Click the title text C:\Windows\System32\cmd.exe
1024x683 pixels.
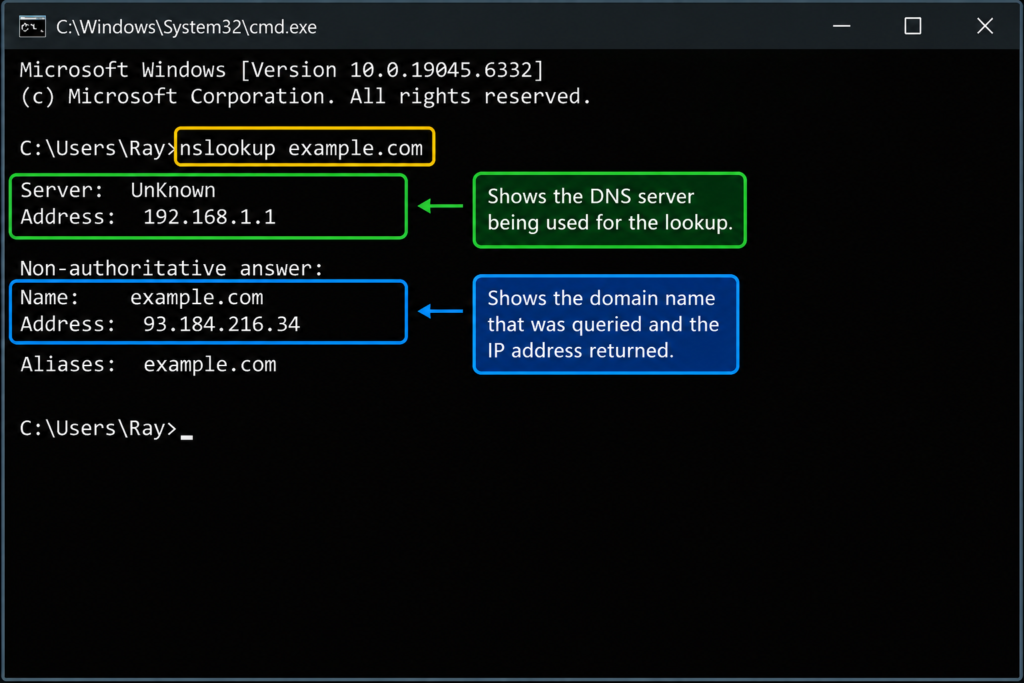(x=186, y=27)
